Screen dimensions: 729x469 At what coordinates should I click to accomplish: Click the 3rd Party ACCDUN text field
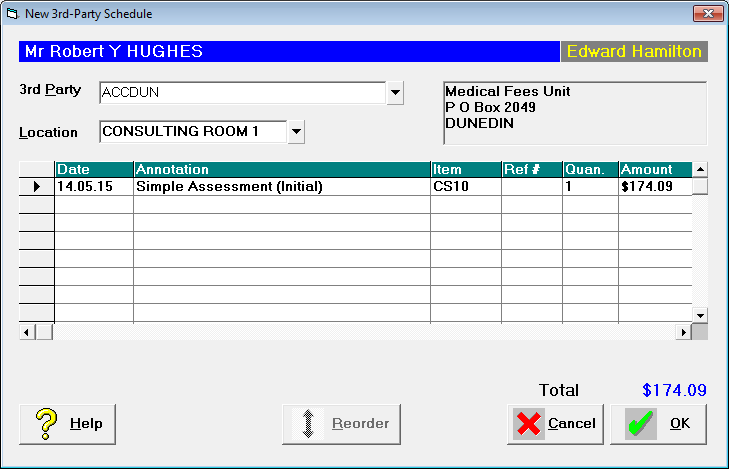coord(243,92)
